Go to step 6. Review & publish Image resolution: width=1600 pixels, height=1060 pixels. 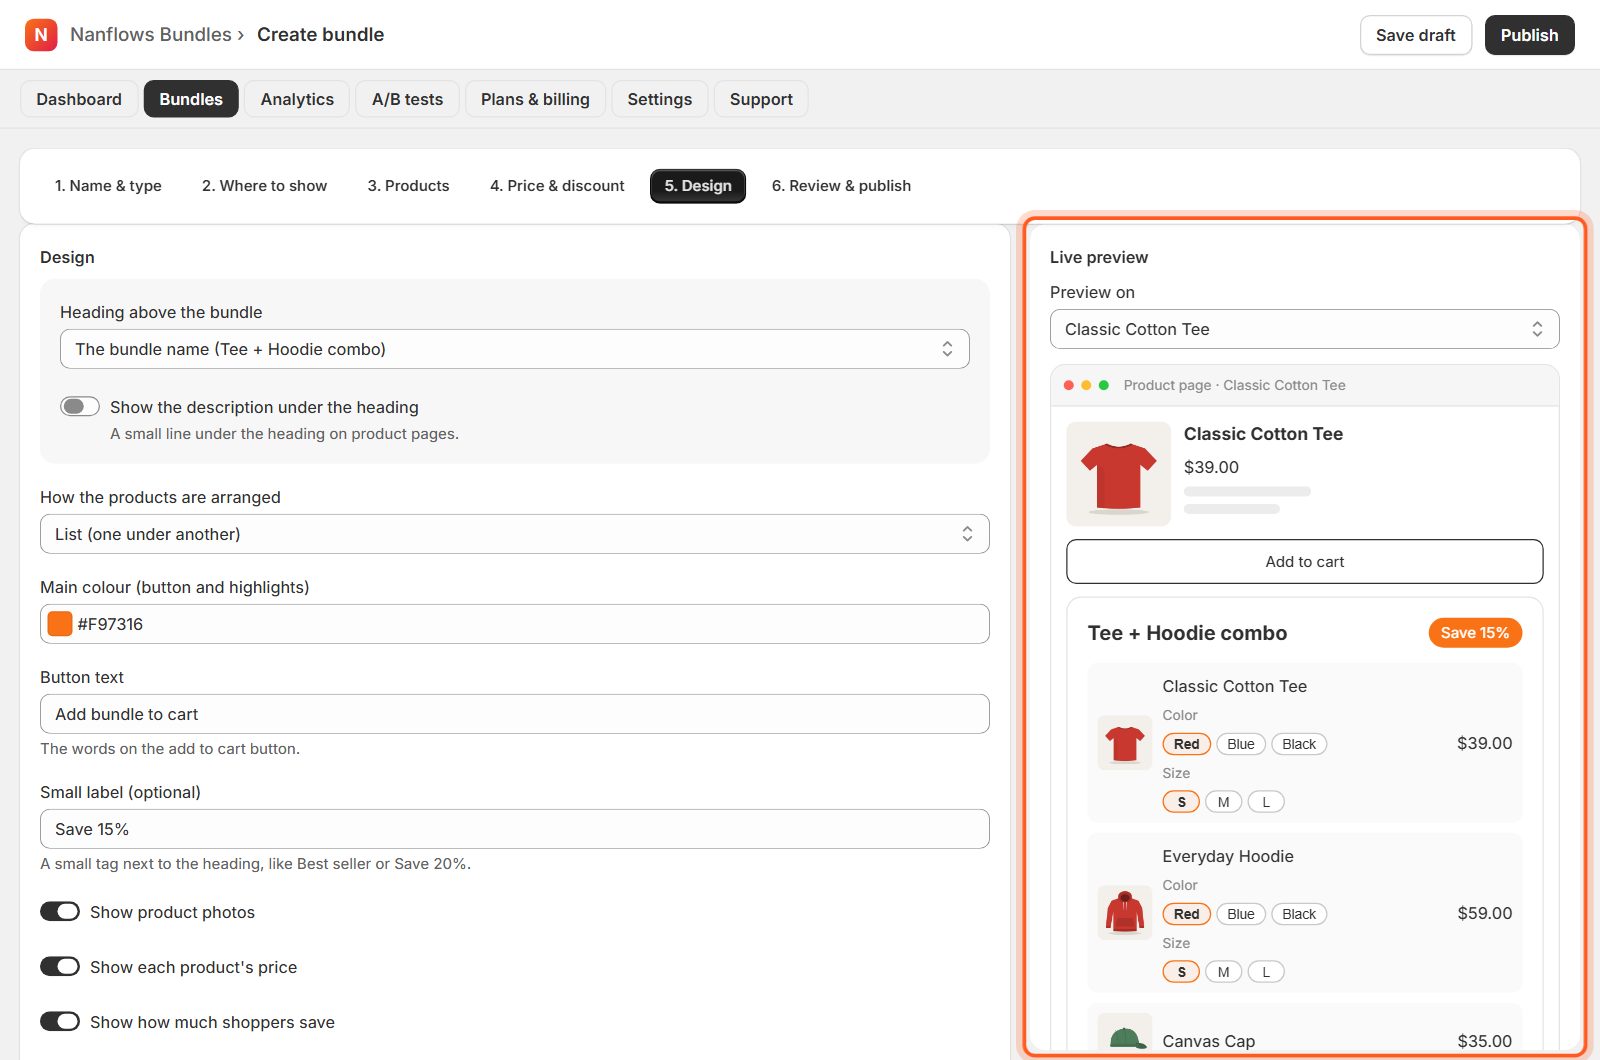(x=841, y=186)
